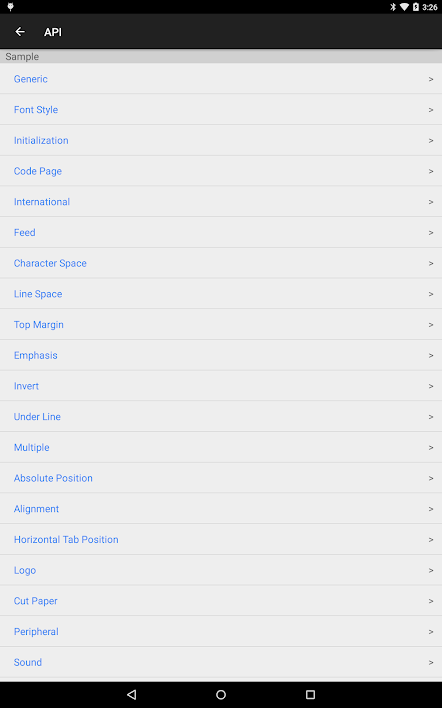Select Horizontal Tab Position entry
This screenshot has width=442, height=708.
(x=221, y=540)
